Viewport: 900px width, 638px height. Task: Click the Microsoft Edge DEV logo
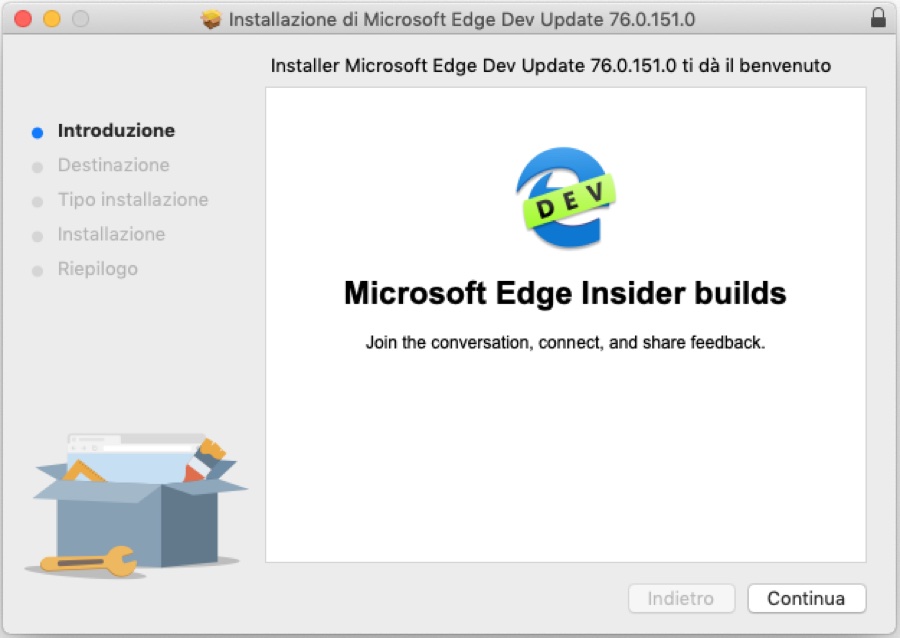565,198
